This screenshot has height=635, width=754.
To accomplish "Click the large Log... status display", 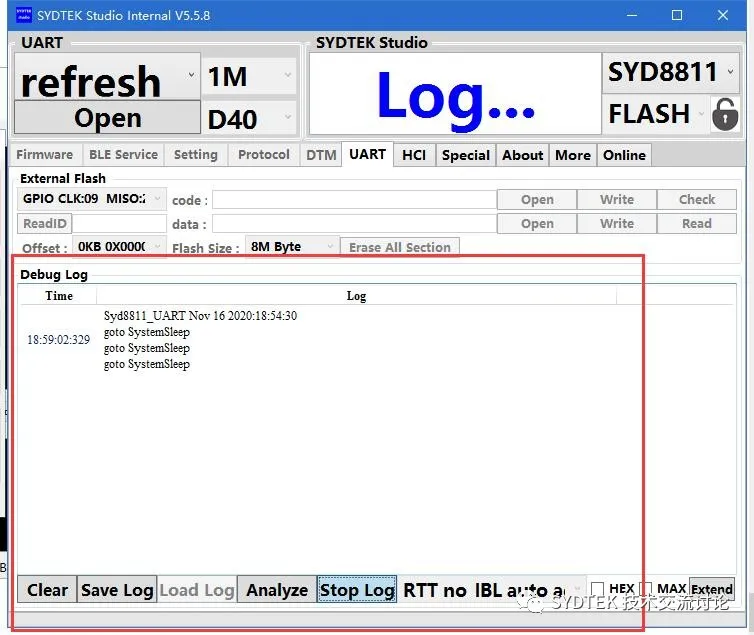I will point(455,94).
